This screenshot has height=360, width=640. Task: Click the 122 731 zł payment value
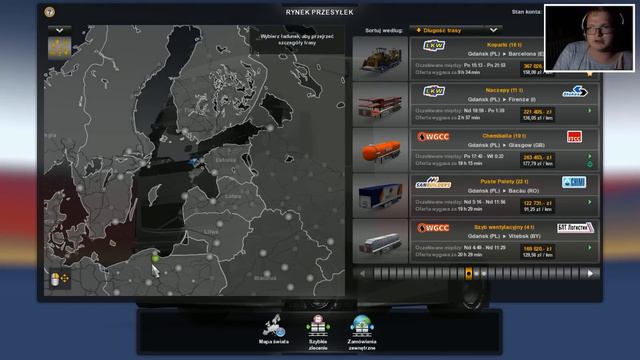537,203
